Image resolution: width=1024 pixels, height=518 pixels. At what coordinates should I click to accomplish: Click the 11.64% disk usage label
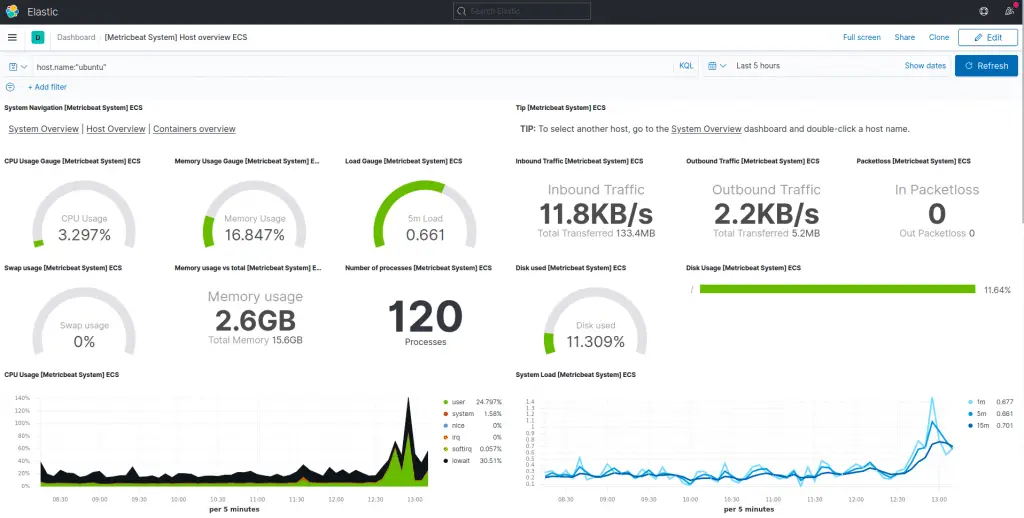[997, 289]
